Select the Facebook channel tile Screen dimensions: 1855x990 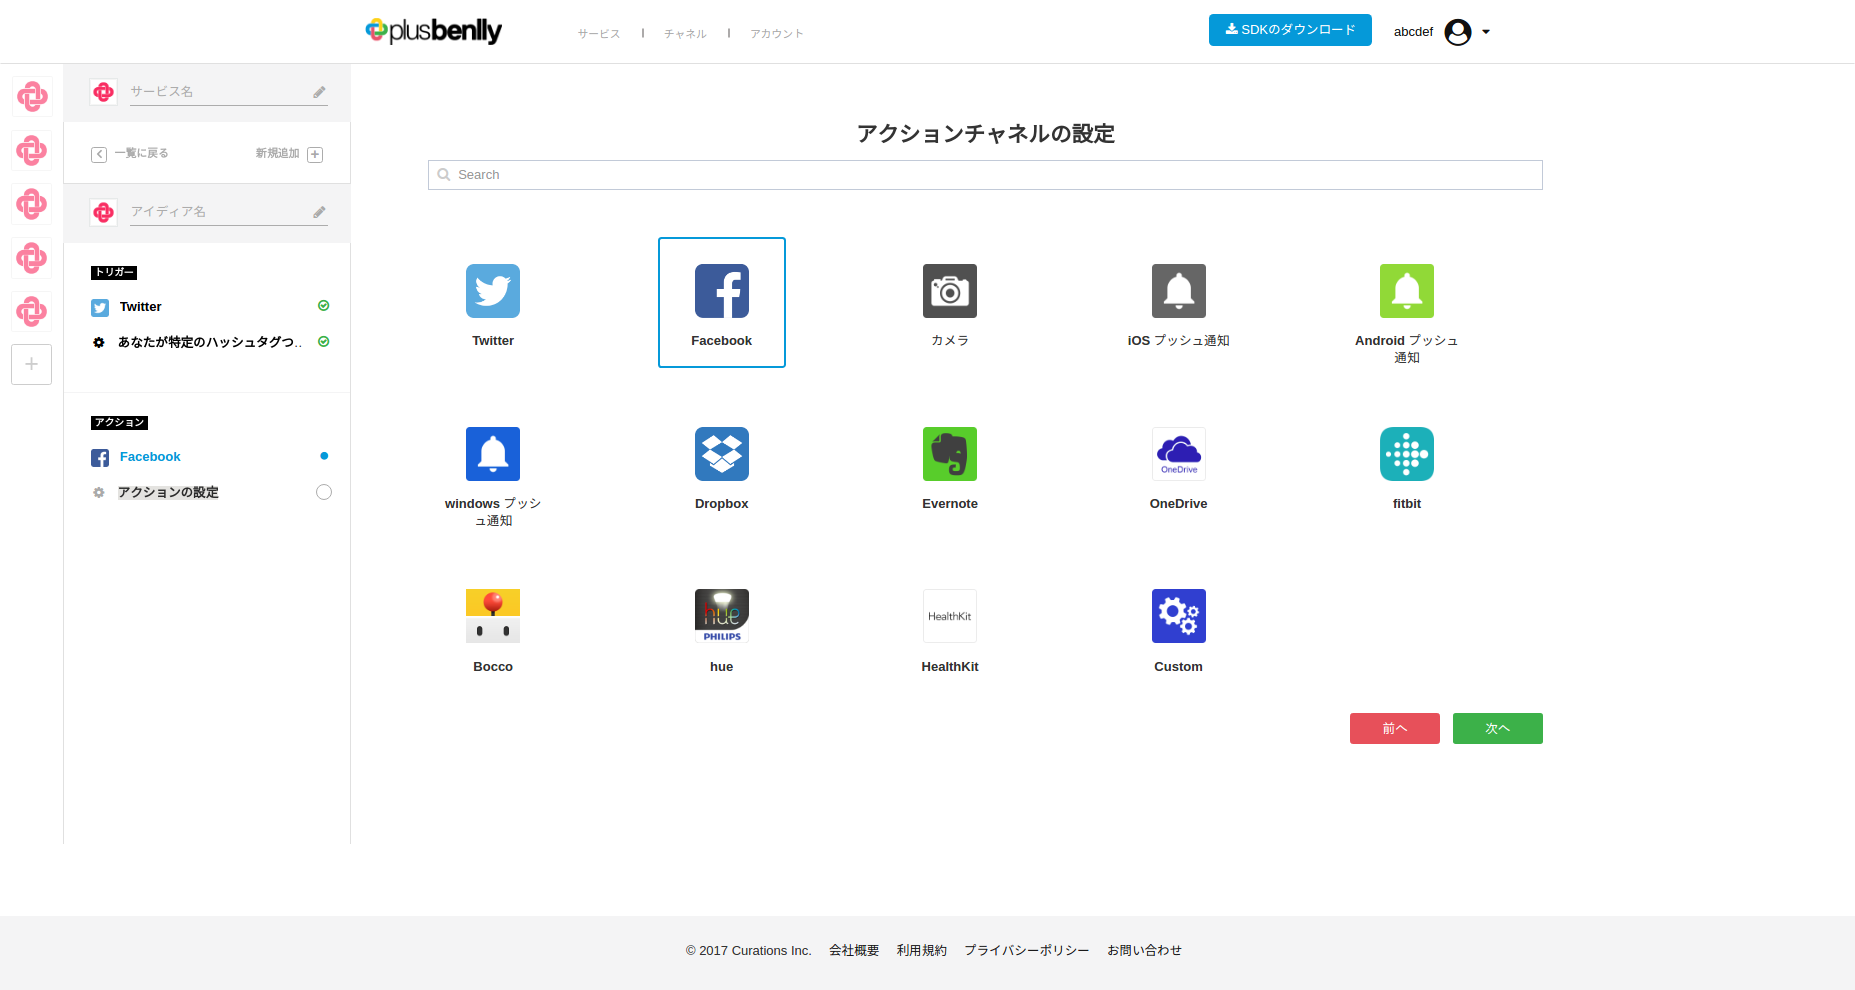[722, 302]
